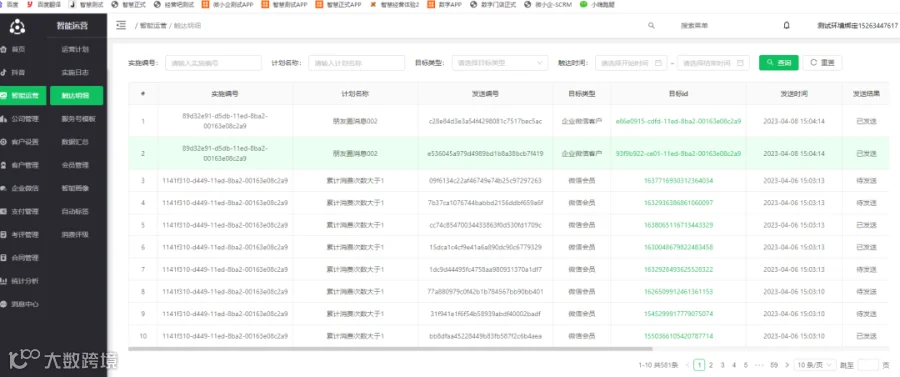Open the 百度翻译 bookmark

click(x=44, y=4)
